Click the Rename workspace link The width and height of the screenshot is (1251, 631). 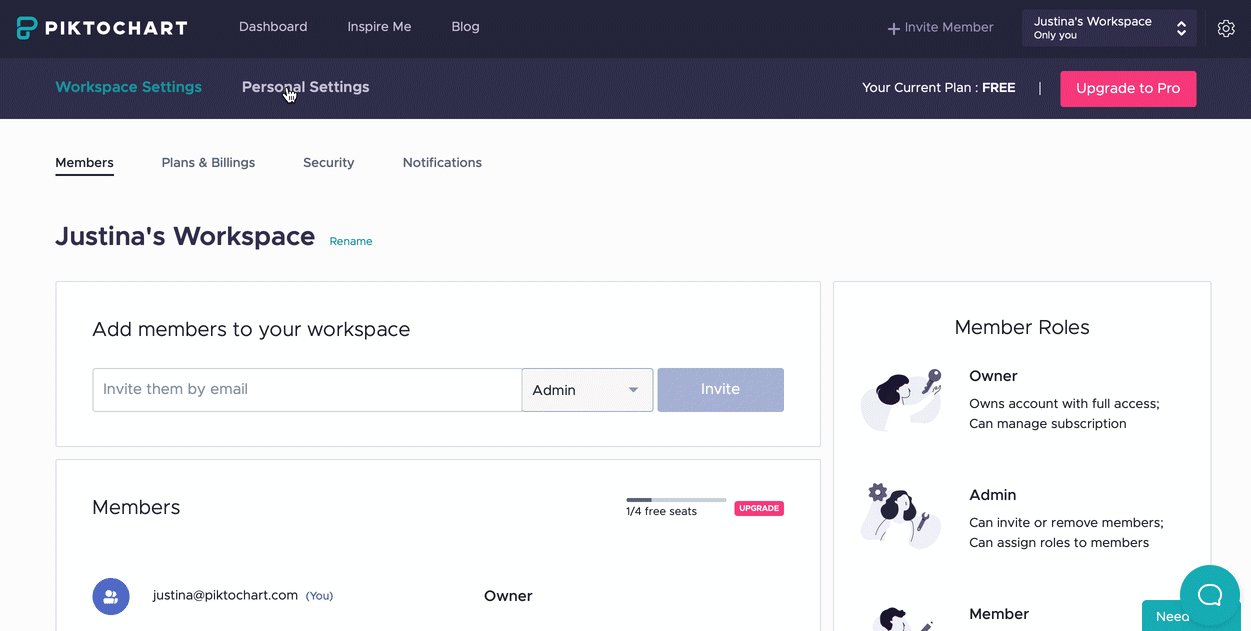click(351, 241)
